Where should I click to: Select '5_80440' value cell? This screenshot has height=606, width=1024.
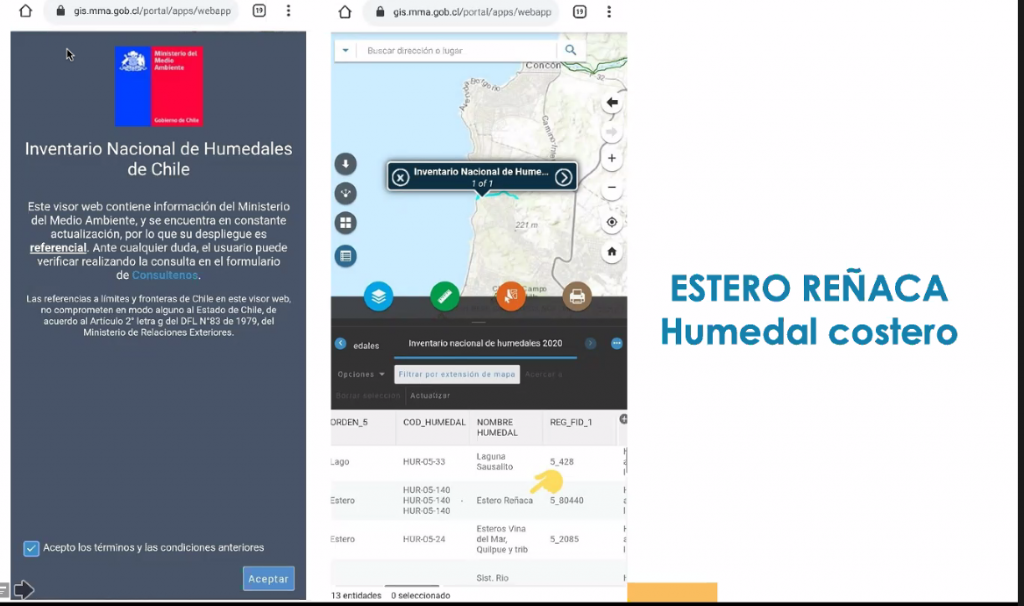pos(566,500)
